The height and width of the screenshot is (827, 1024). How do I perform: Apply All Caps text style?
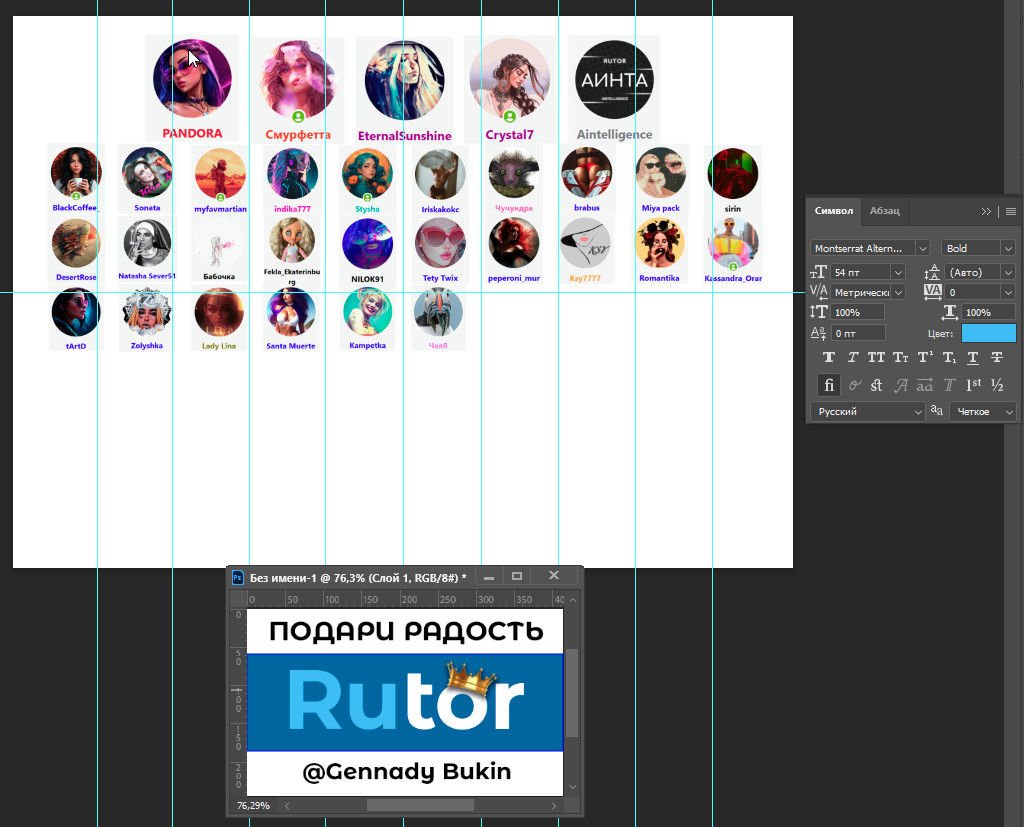click(x=876, y=358)
